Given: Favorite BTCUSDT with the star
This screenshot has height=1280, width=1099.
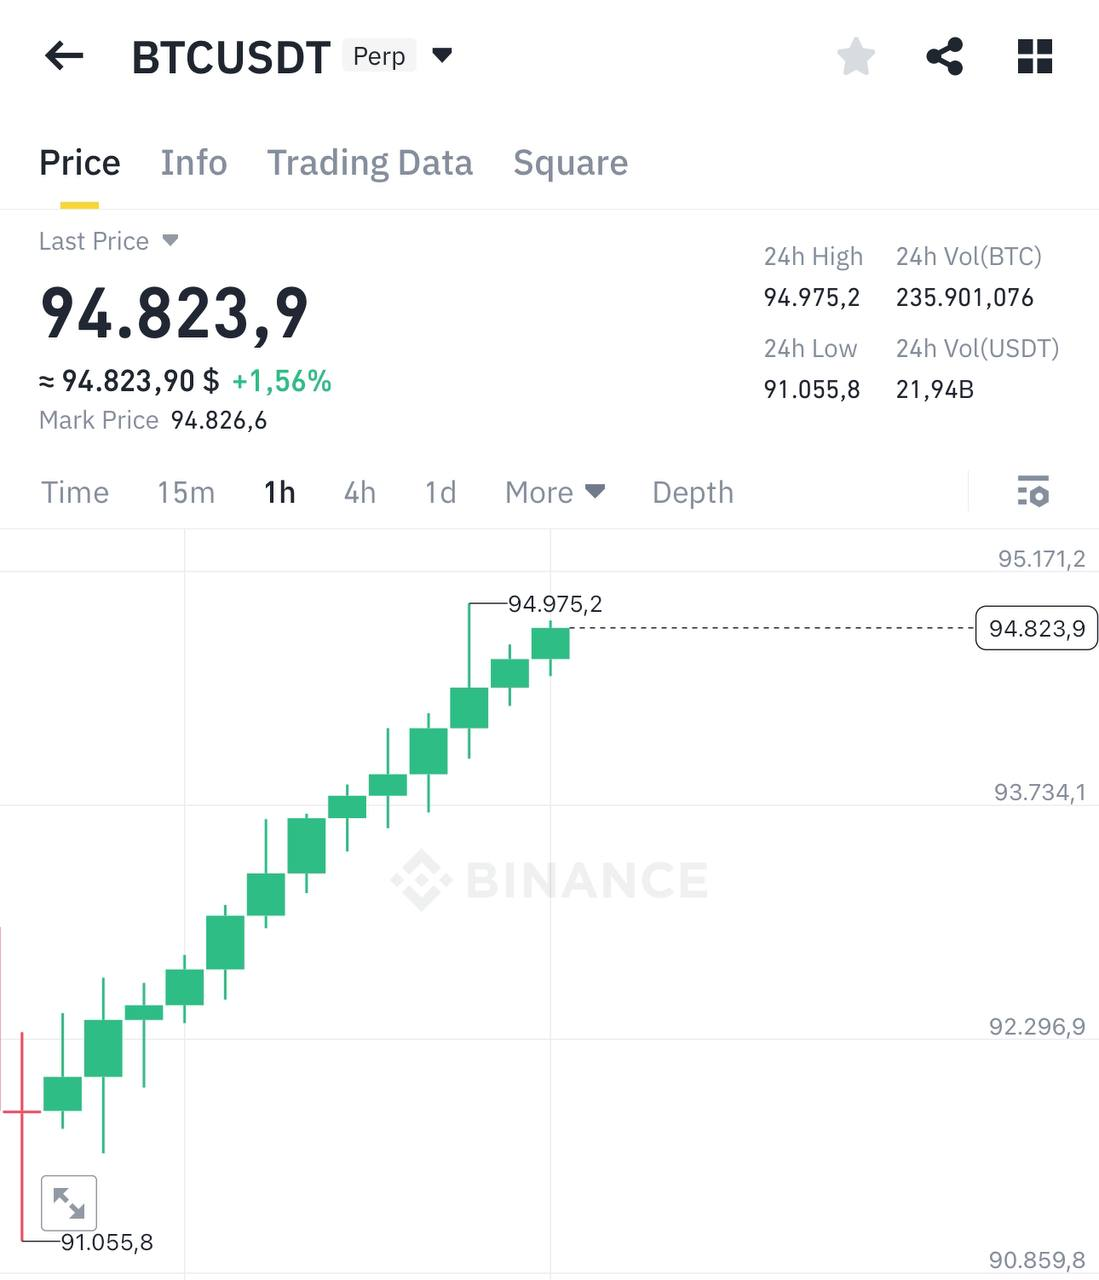Looking at the screenshot, I should (856, 56).
